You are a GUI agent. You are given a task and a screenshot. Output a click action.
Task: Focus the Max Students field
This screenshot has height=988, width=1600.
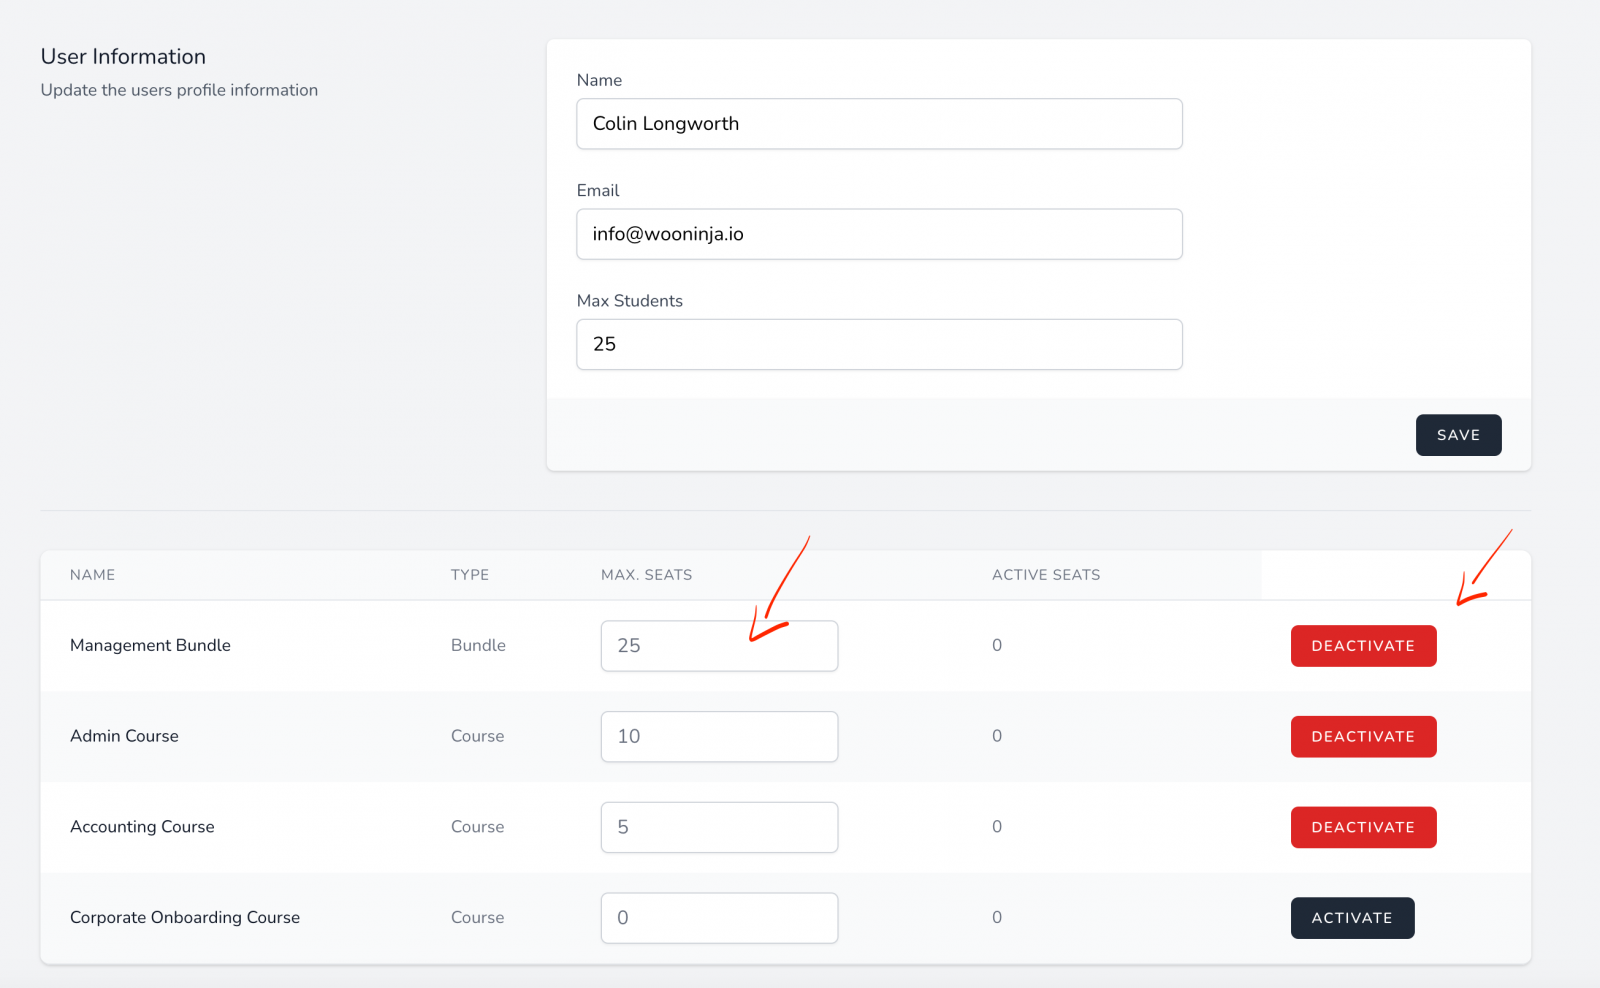879,344
